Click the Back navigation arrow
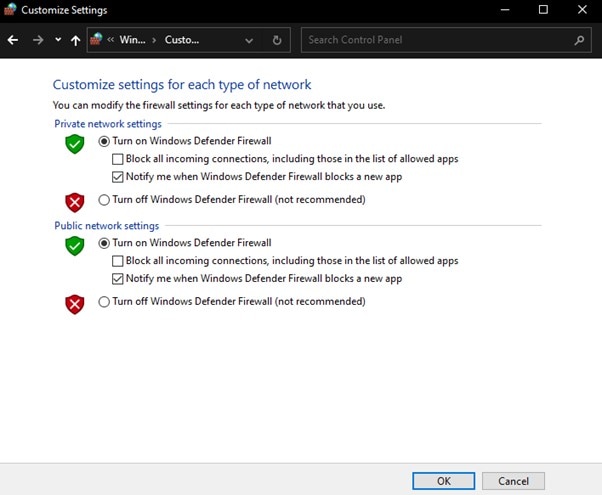 [13, 41]
